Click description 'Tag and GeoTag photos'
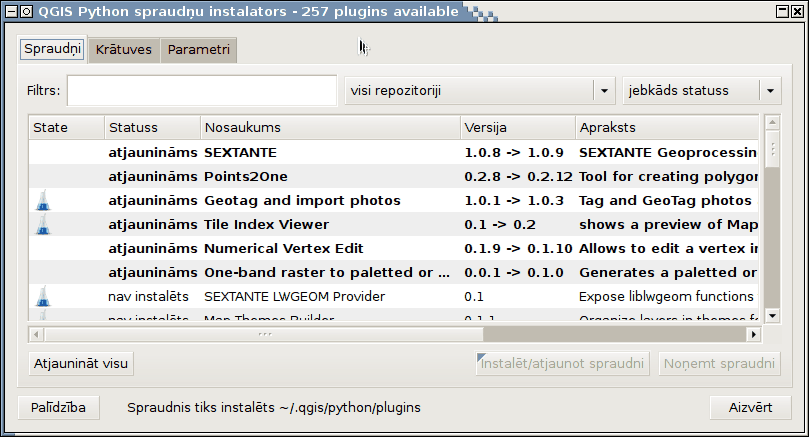This screenshot has height=437, width=809. [665, 201]
